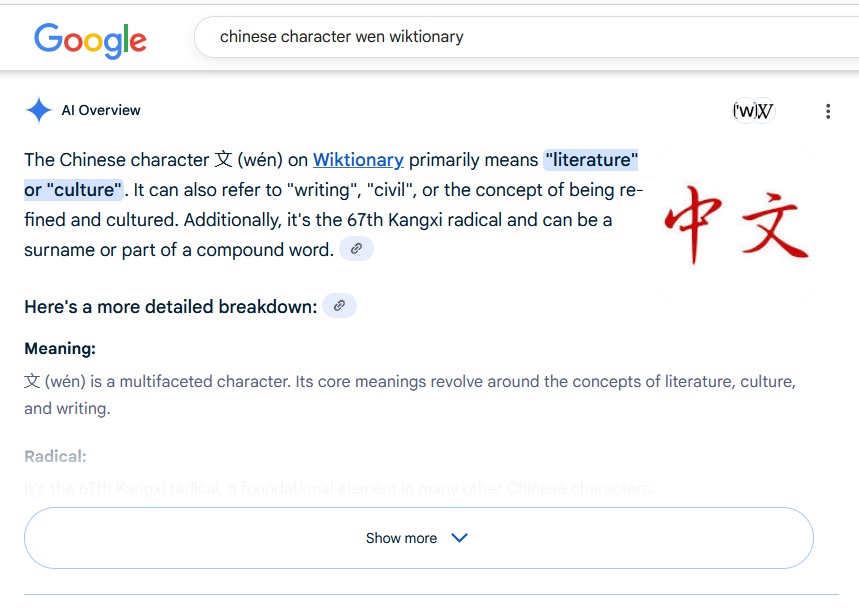Click link icon after "compound word."
The image size is (859, 609).
(x=356, y=249)
